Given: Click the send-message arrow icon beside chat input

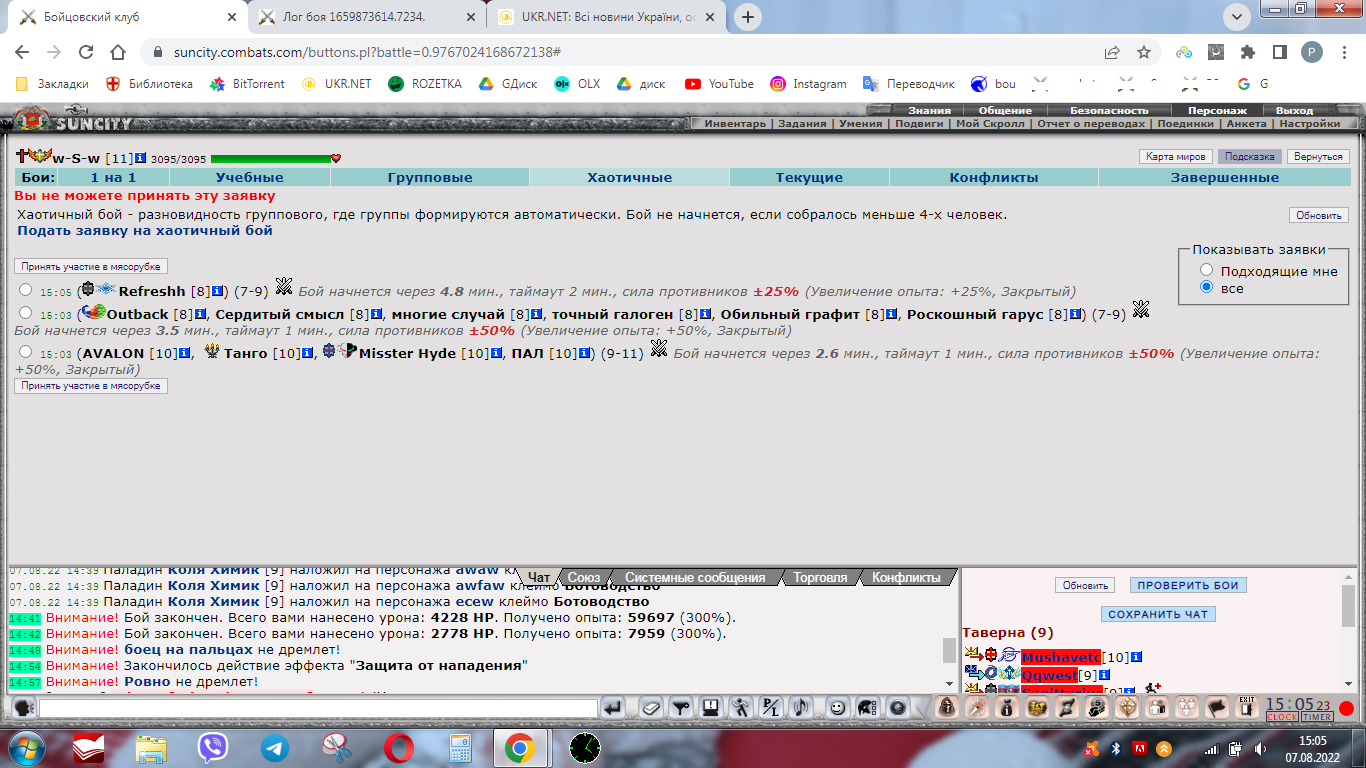Looking at the screenshot, I should click(614, 708).
